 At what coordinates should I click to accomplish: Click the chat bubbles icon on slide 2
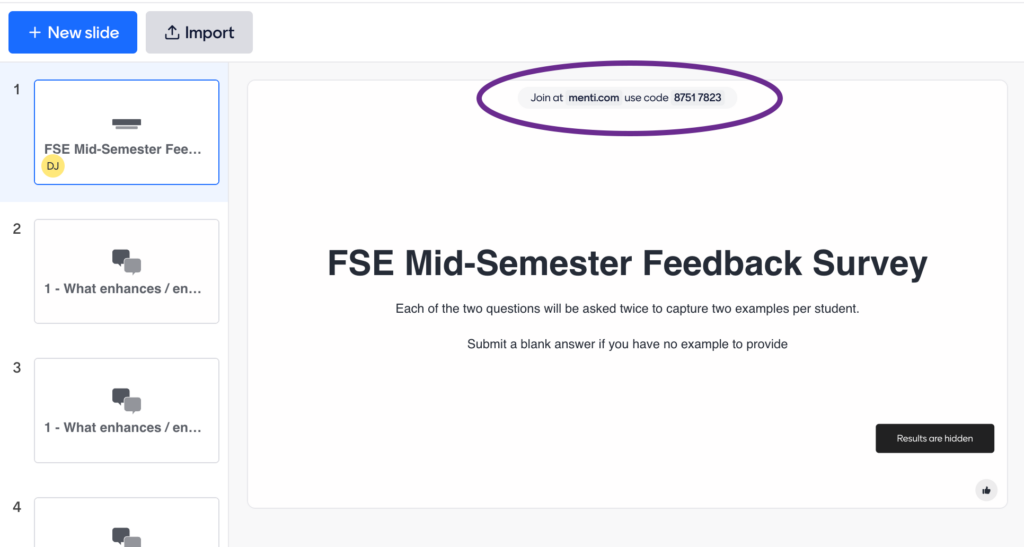(x=127, y=261)
